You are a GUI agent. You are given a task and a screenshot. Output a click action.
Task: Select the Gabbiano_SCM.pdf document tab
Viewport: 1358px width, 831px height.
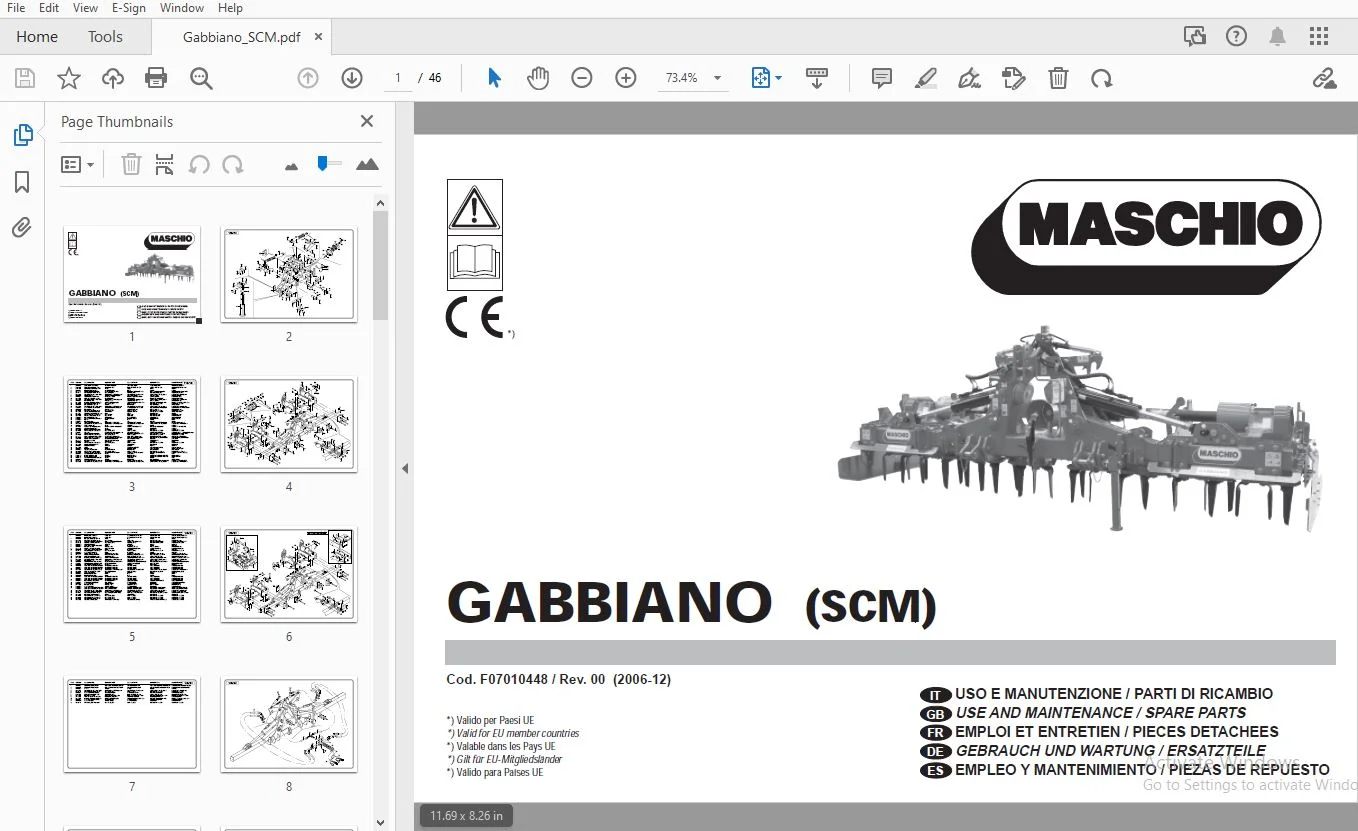241,37
